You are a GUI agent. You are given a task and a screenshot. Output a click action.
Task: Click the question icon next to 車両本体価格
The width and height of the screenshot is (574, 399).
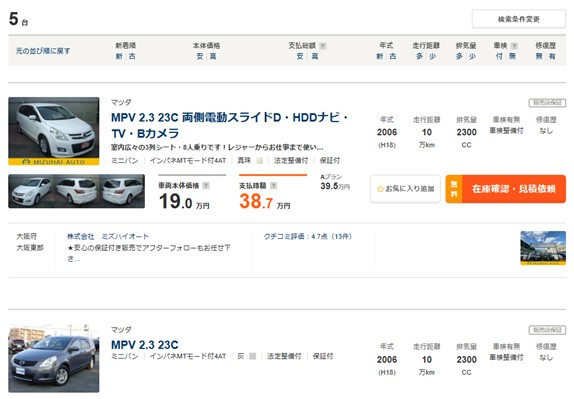pyautogui.click(x=206, y=186)
